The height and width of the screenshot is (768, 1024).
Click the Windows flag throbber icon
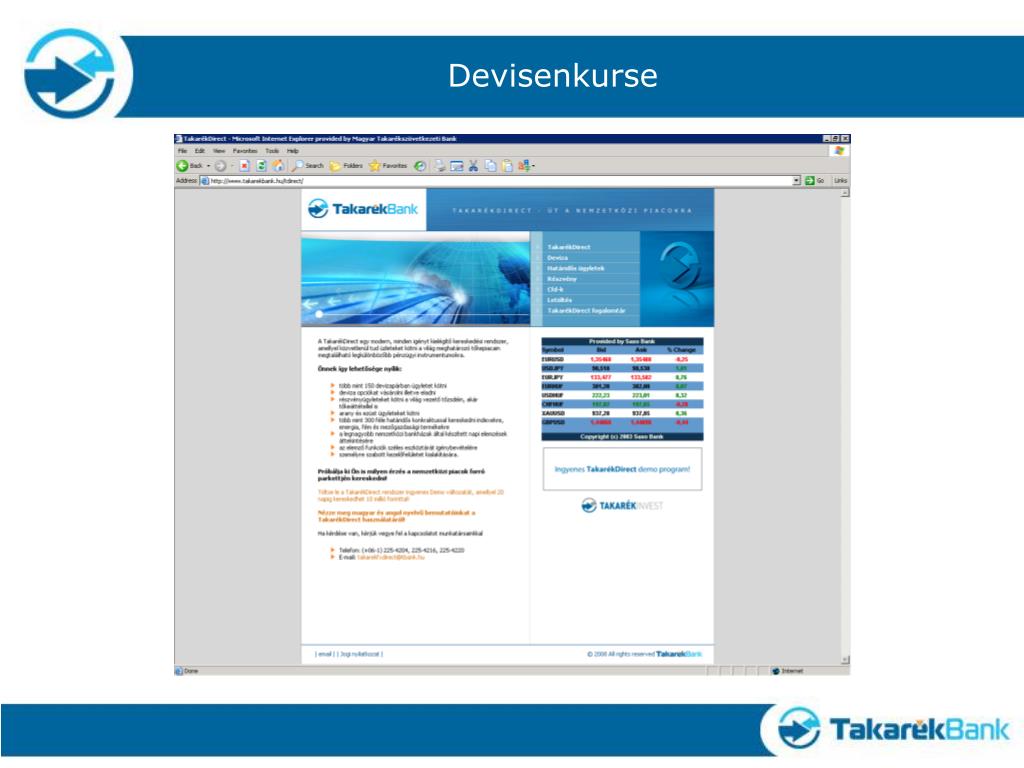[x=839, y=151]
